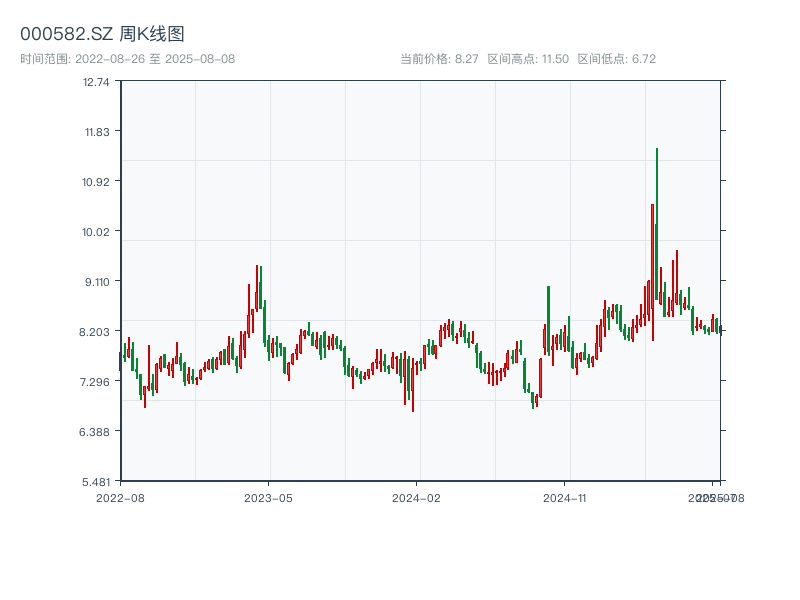This screenshot has height=600, width=800.
Task: Click the 当前价格 8.27 label
Action: (439, 59)
